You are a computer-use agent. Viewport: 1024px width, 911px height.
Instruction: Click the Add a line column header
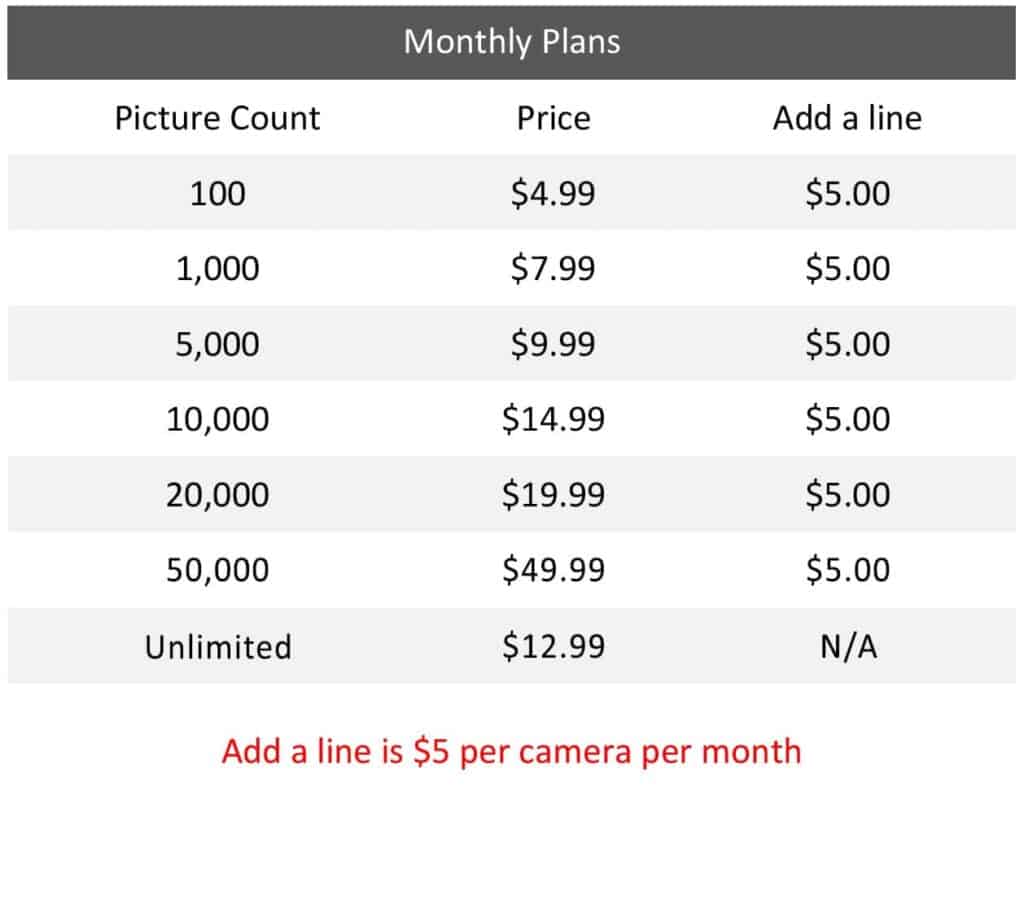847,118
